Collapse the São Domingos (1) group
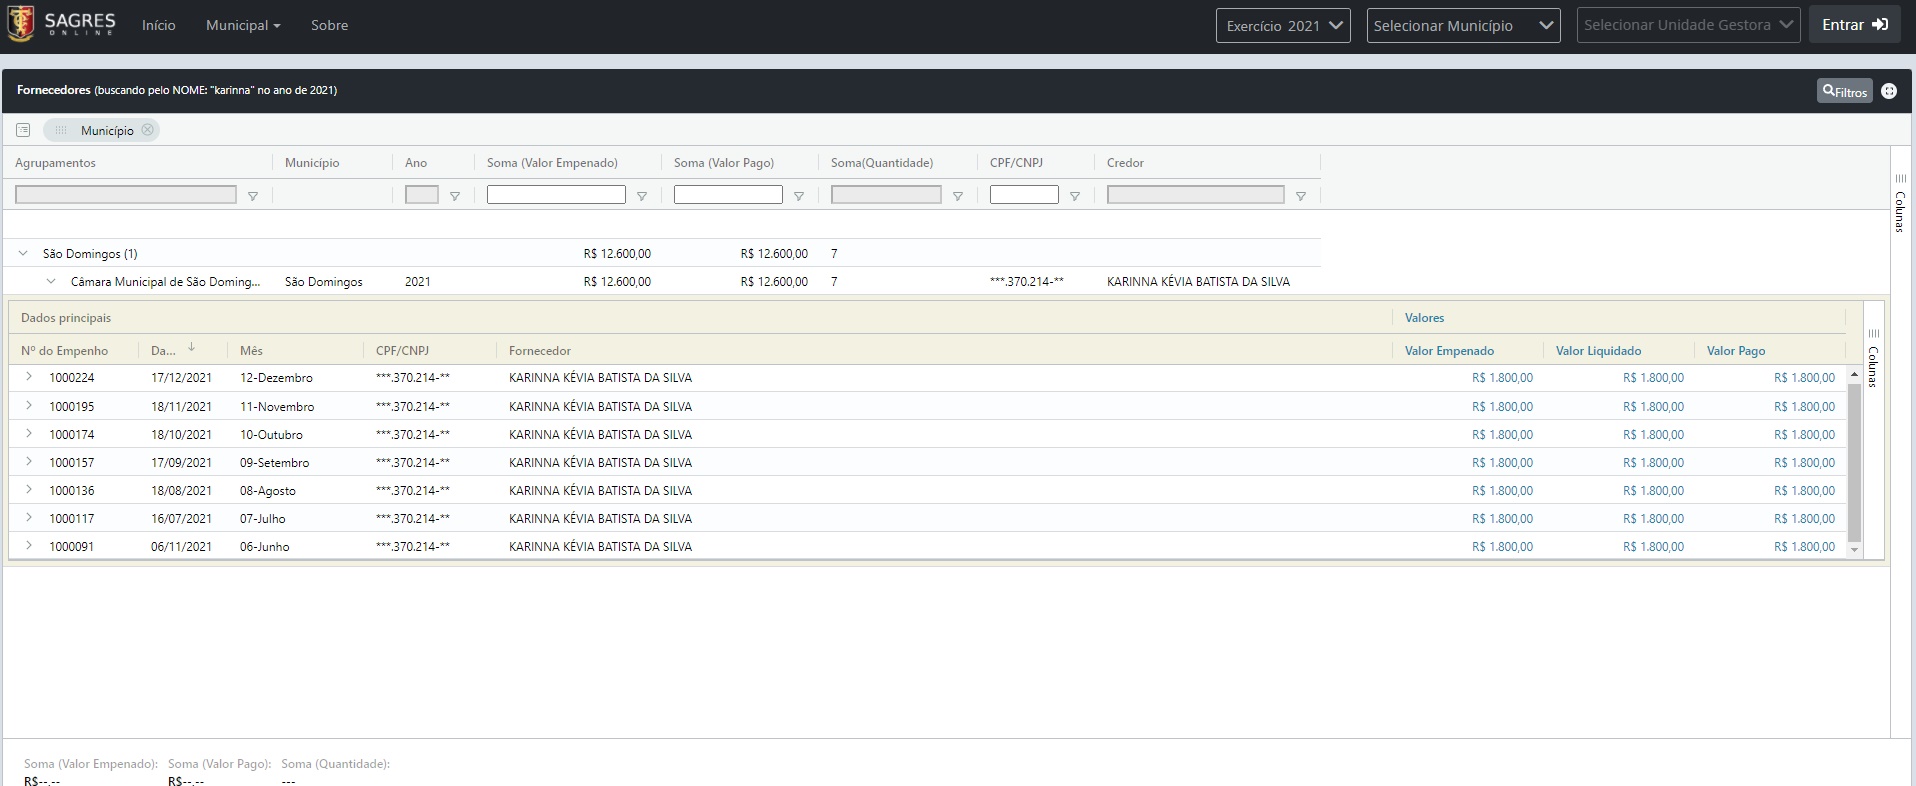 pyautogui.click(x=23, y=254)
